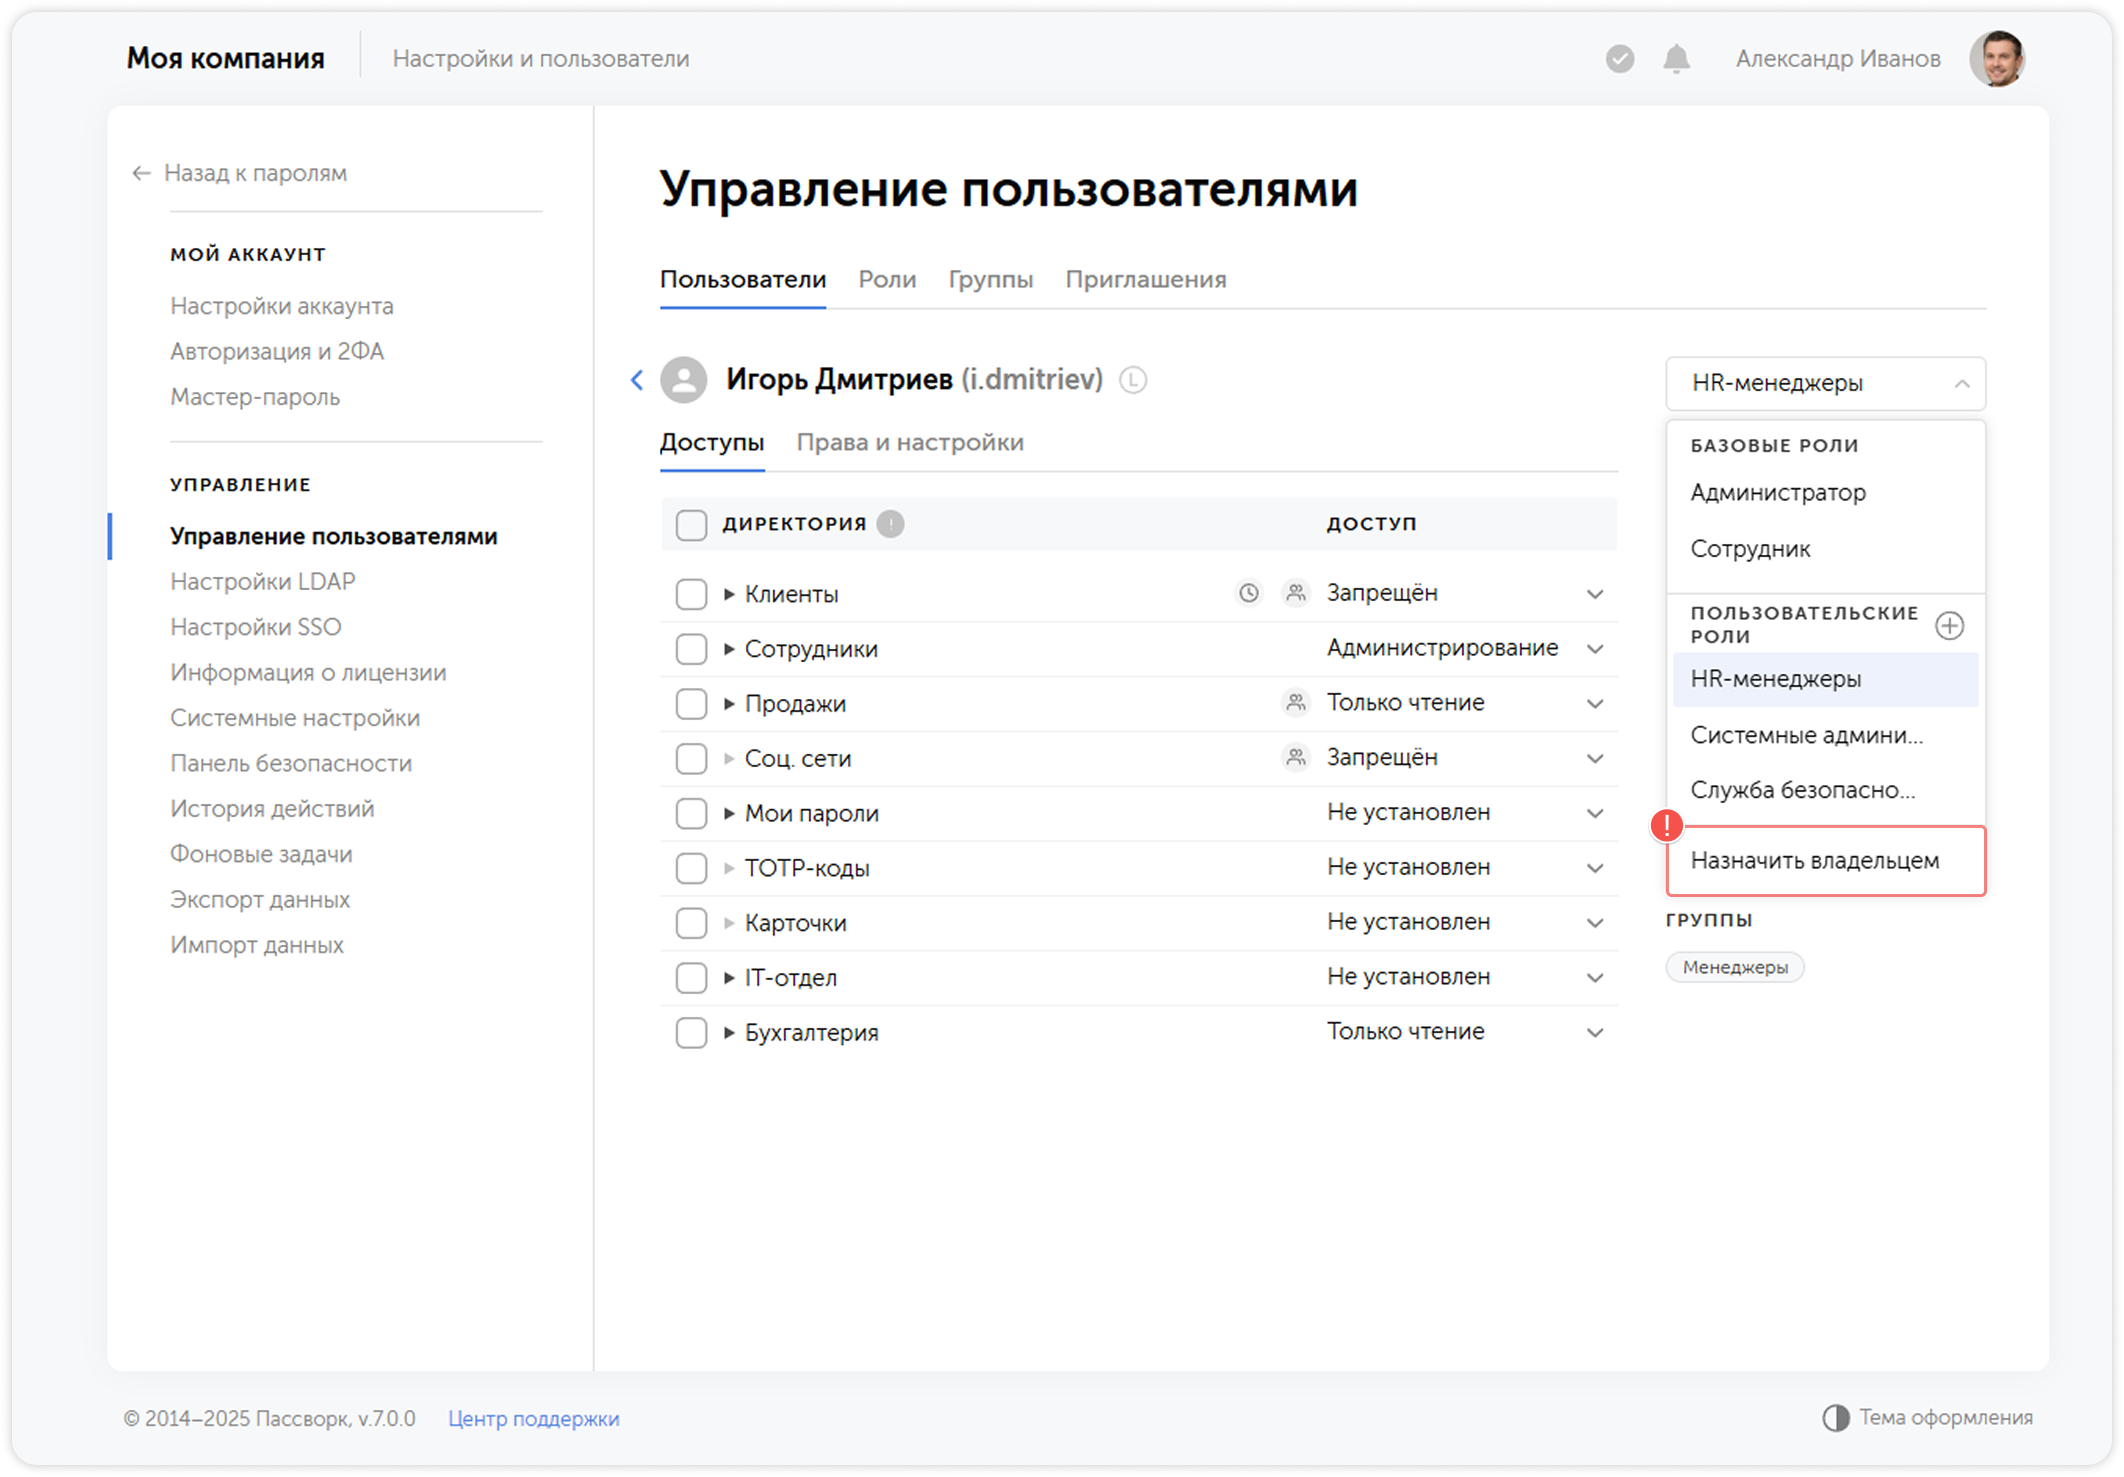Open Экспорт данных in sidebar

260,900
